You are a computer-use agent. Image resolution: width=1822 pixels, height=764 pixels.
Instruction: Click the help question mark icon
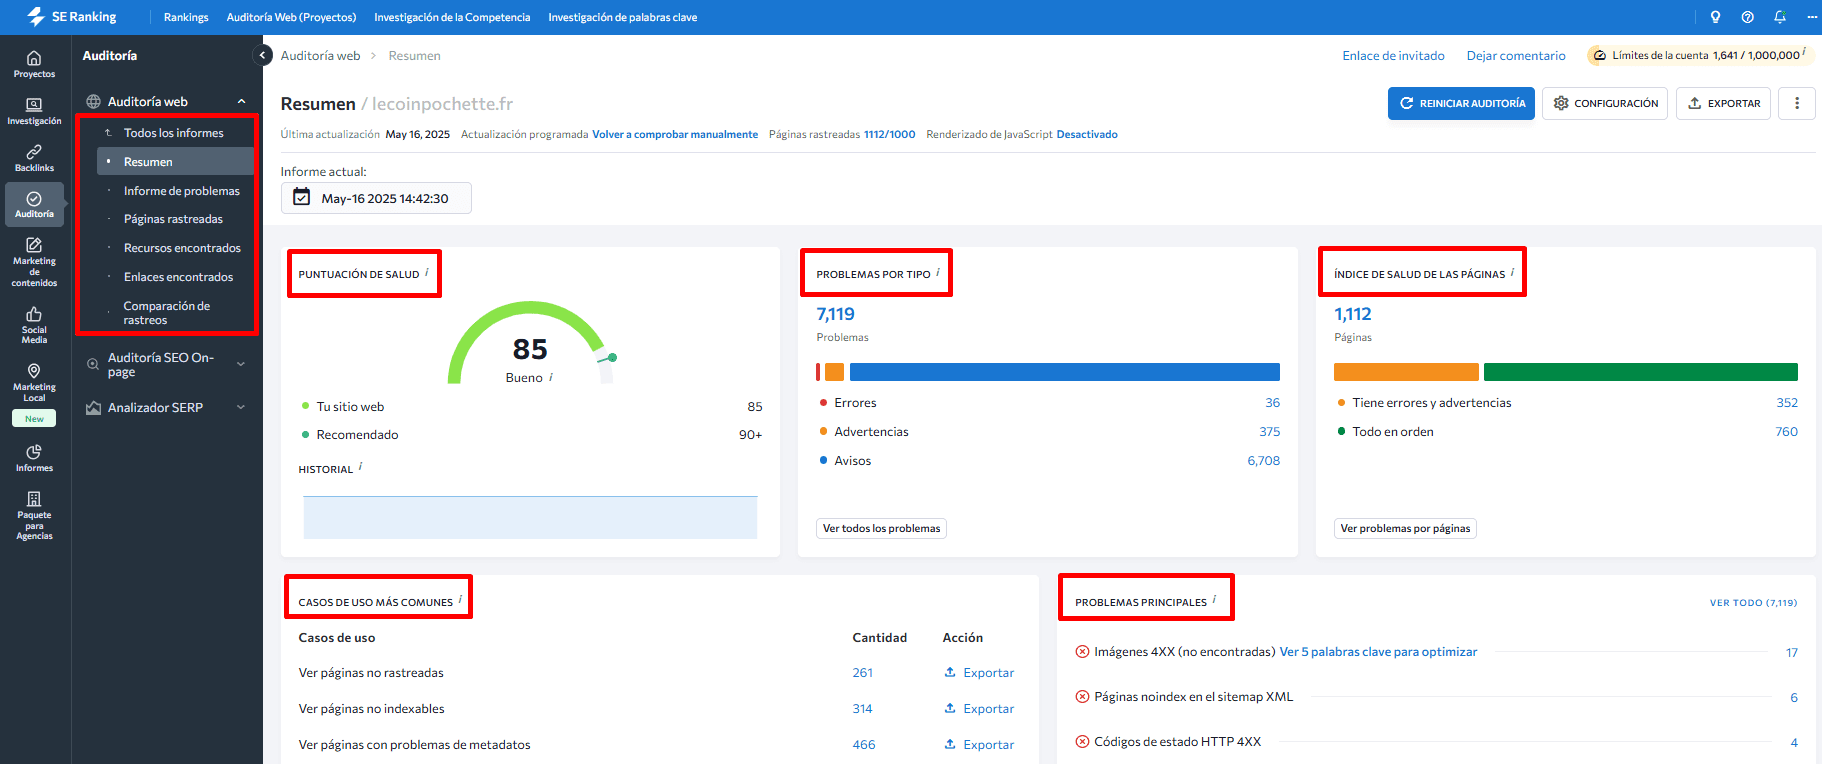pyautogui.click(x=1747, y=17)
